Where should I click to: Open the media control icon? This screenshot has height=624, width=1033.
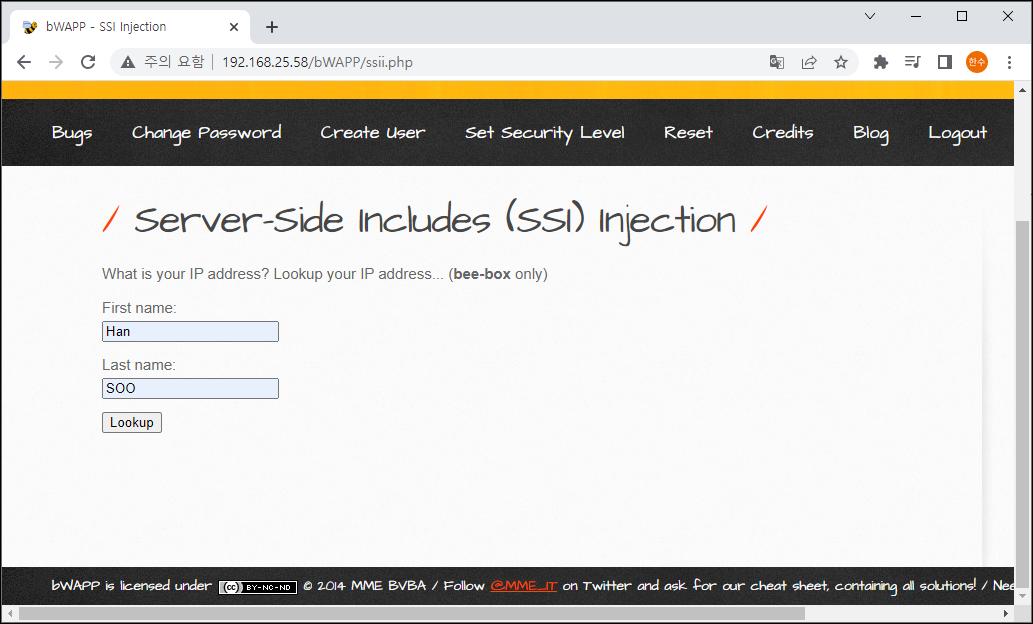tap(912, 62)
